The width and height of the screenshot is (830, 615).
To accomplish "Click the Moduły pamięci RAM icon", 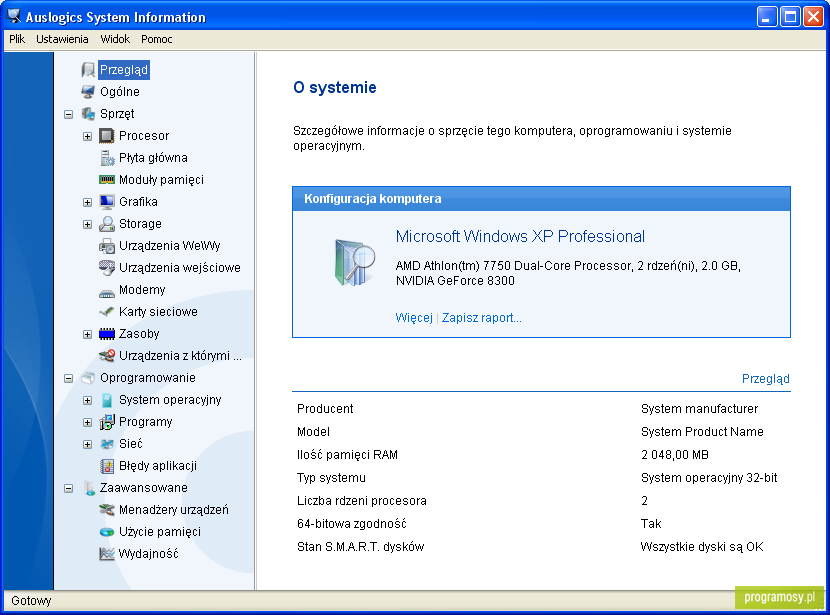I will click(107, 180).
